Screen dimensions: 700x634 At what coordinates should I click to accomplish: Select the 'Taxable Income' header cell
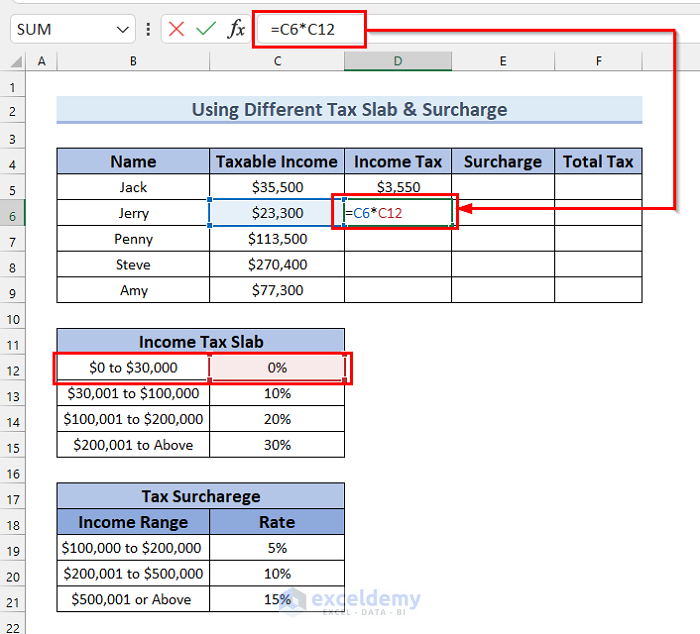pos(277,161)
